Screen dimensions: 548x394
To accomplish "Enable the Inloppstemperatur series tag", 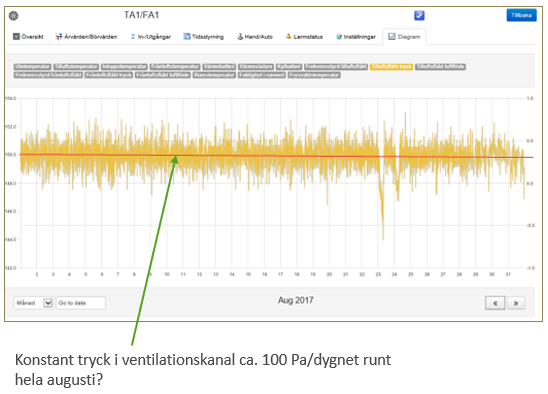I will pos(124,66).
